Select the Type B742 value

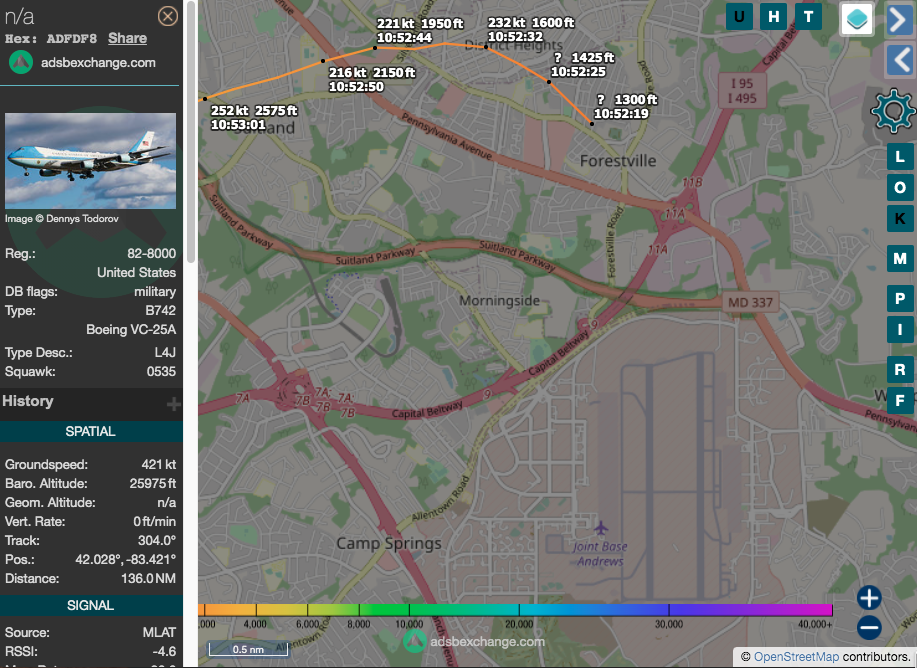pyautogui.click(x=161, y=311)
